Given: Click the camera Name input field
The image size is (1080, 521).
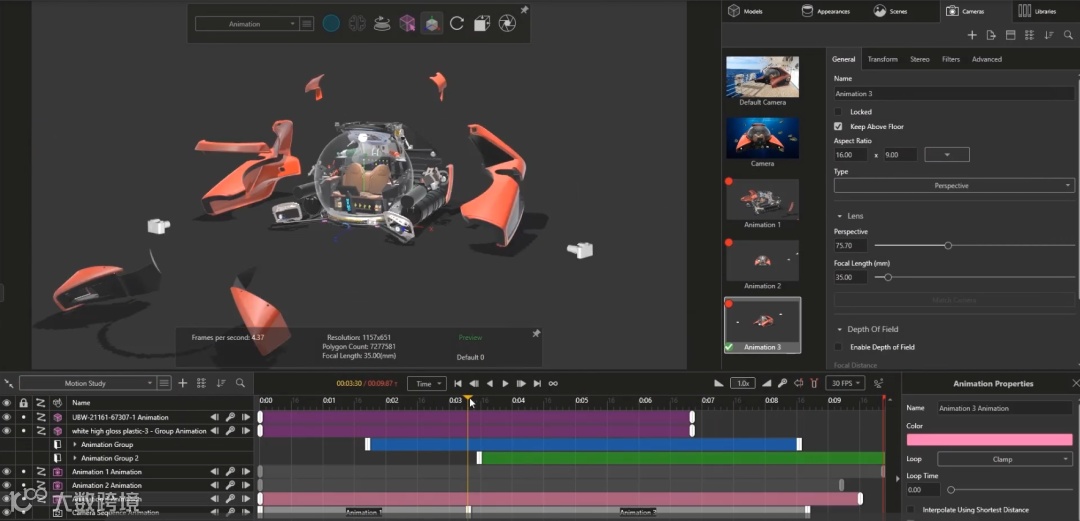Looking at the screenshot, I should (954, 94).
